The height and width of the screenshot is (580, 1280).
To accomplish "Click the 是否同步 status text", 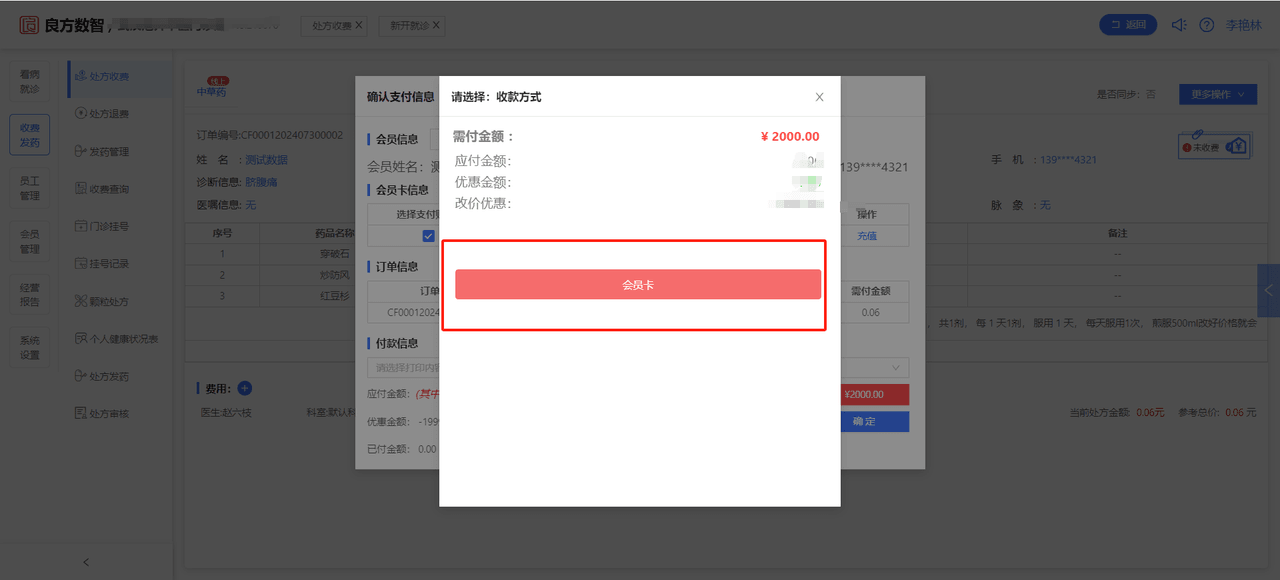I will tap(1126, 94).
